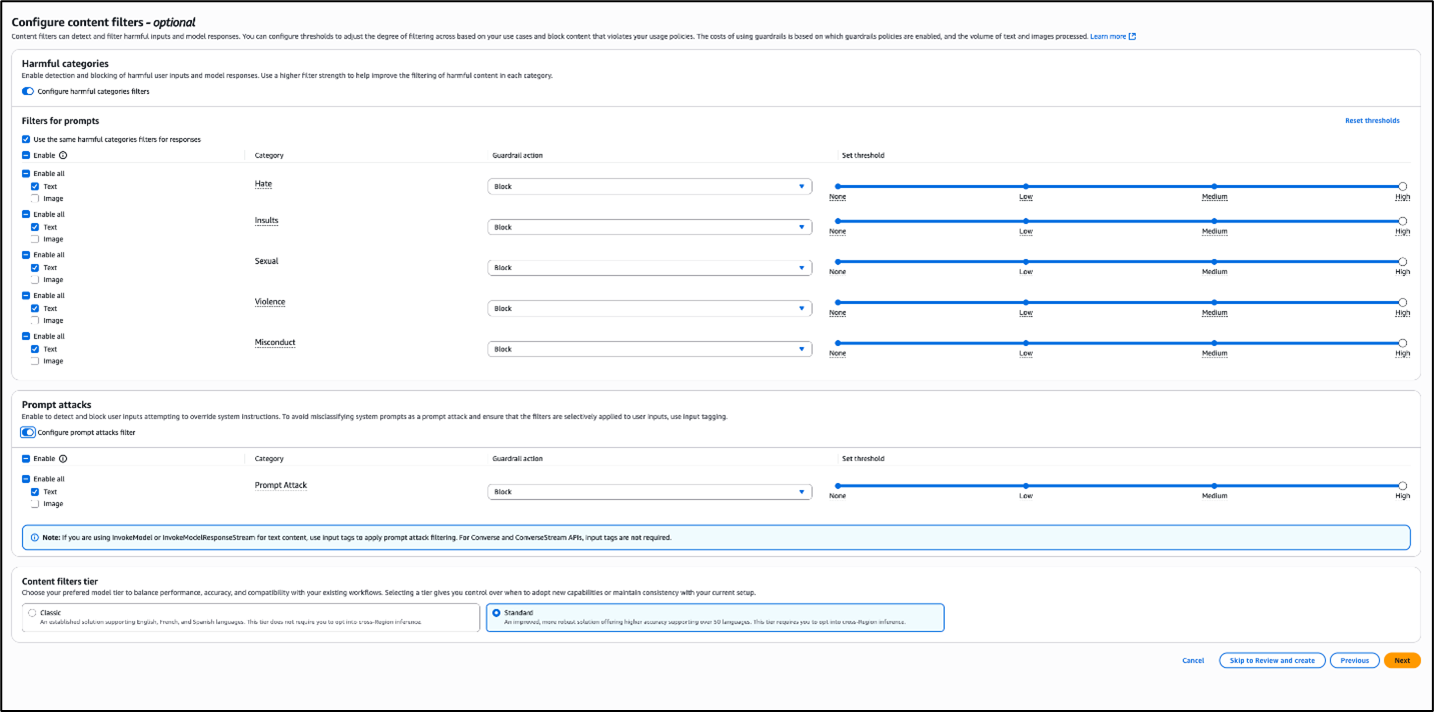
Task: Toggle off Configure harmful categories filters
Action: point(26,90)
